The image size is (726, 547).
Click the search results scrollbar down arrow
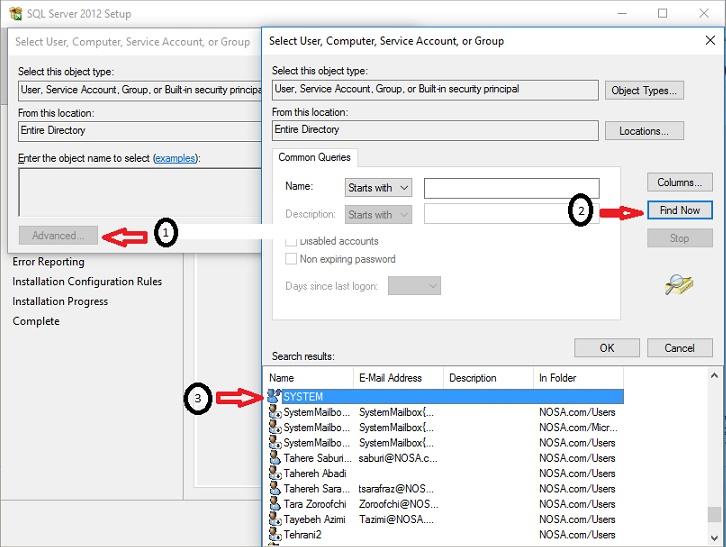click(x=714, y=537)
